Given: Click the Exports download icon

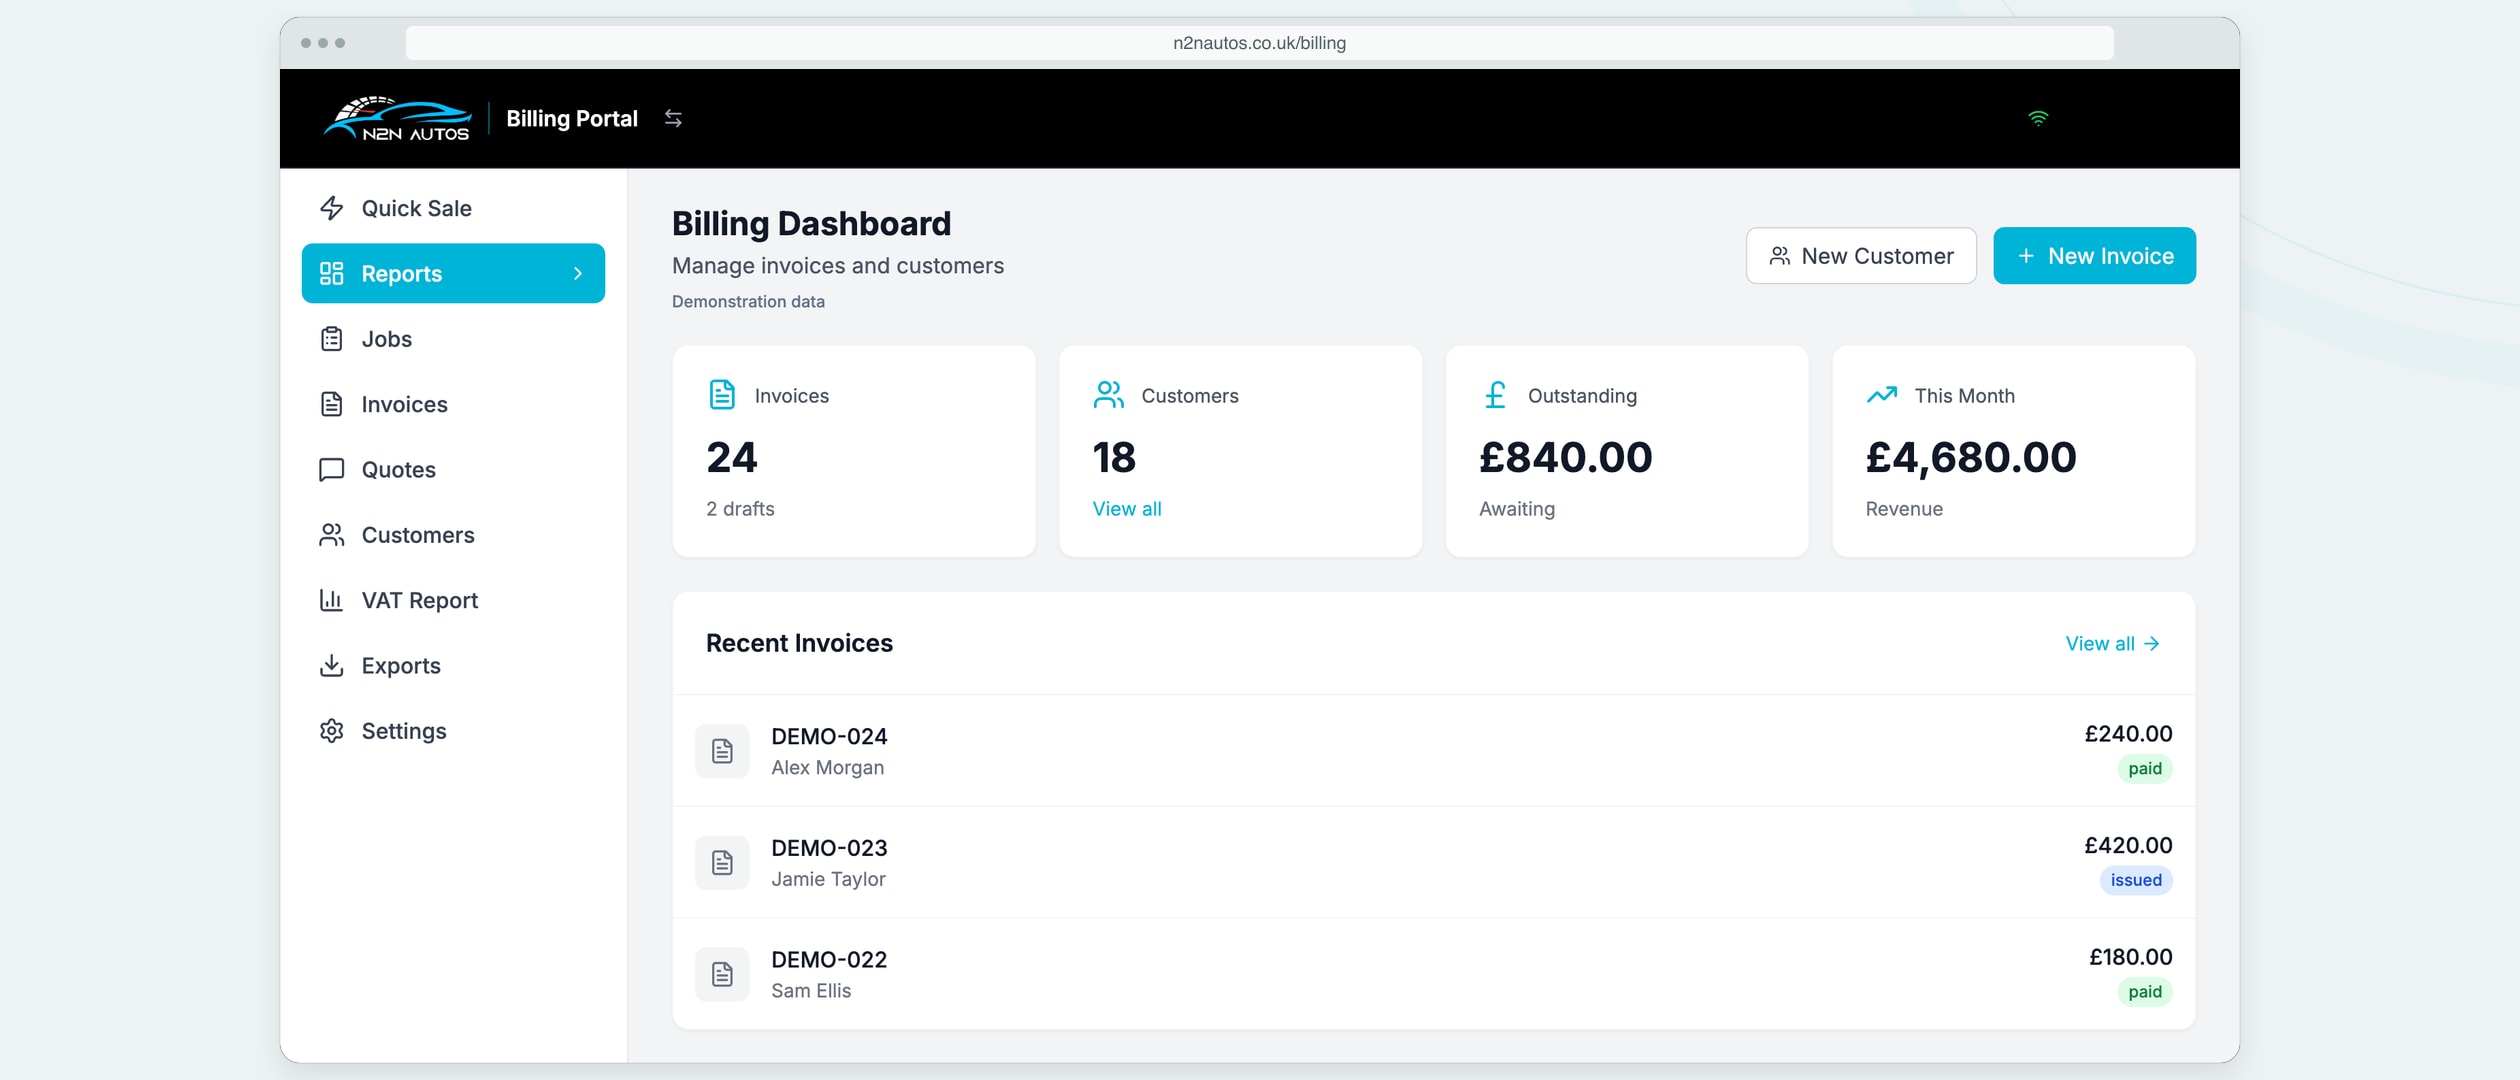Looking at the screenshot, I should [331, 665].
